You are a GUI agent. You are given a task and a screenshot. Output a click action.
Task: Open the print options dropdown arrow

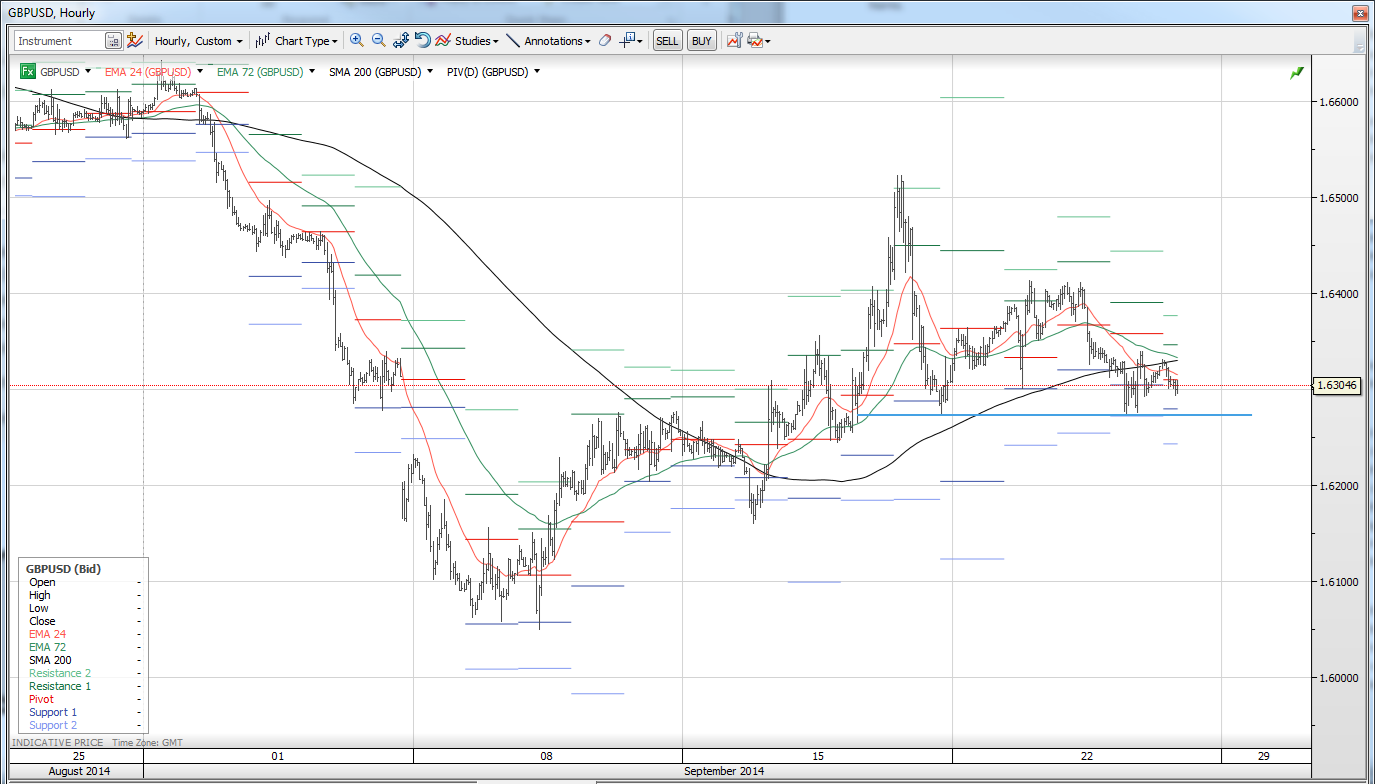coord(767,41)
